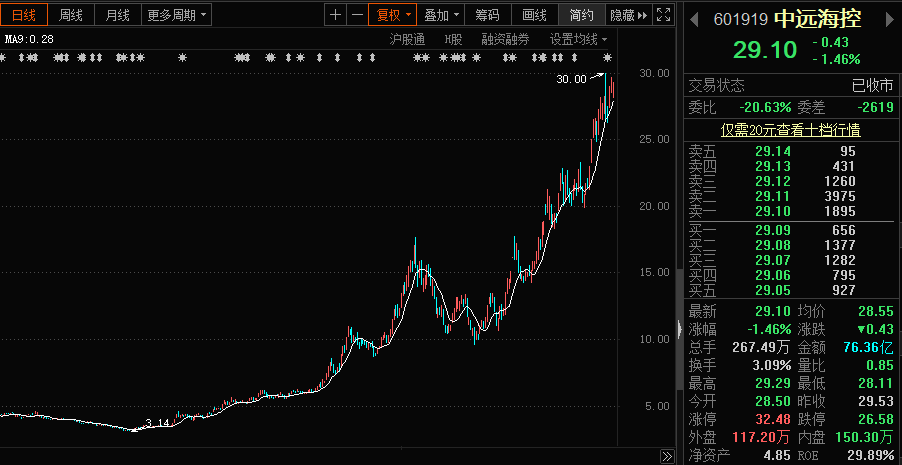Open the 设置均线 settings dropdown

coord(578,39)
